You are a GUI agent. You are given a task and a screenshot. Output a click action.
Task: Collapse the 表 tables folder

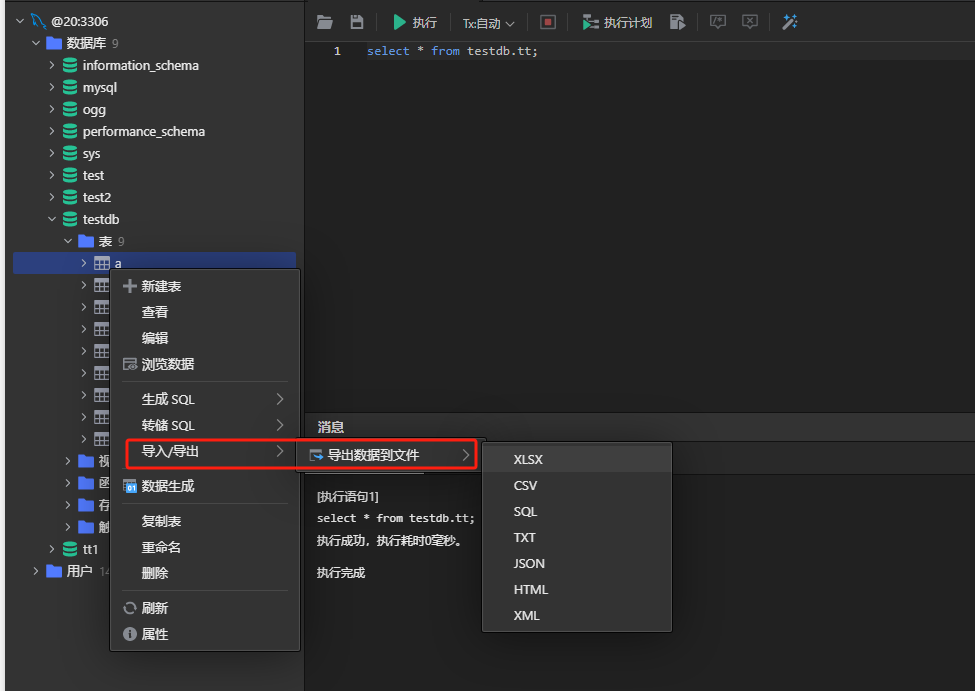(x=68, y=241)
